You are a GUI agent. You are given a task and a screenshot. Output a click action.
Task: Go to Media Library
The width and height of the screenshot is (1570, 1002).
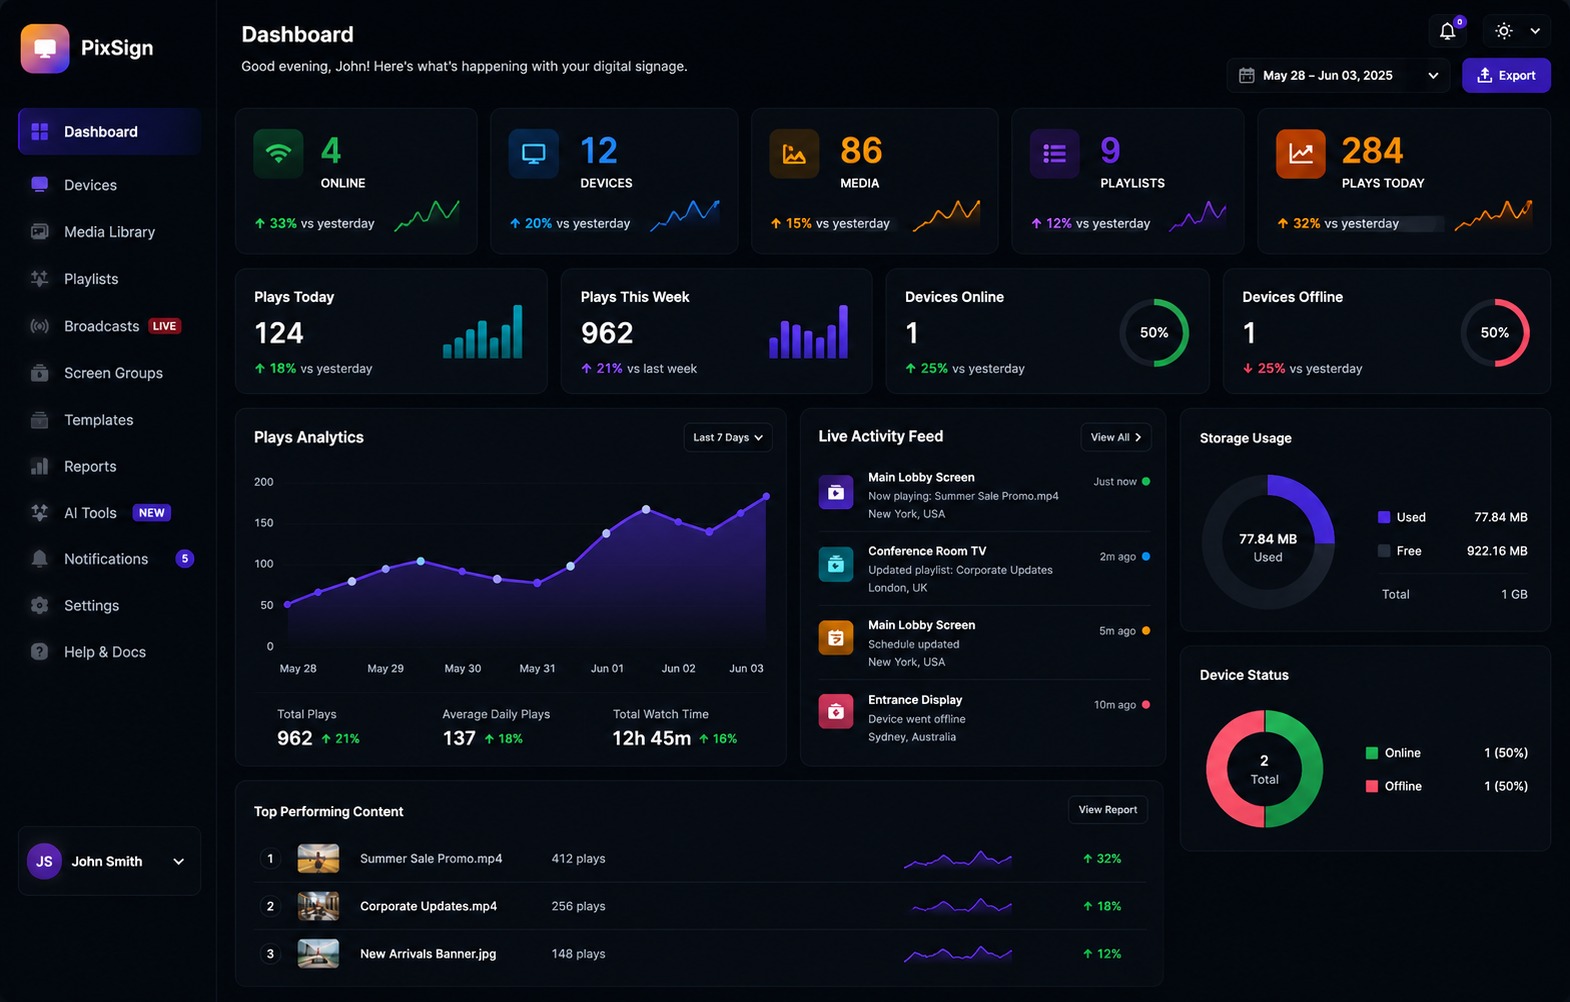(110, 232)
